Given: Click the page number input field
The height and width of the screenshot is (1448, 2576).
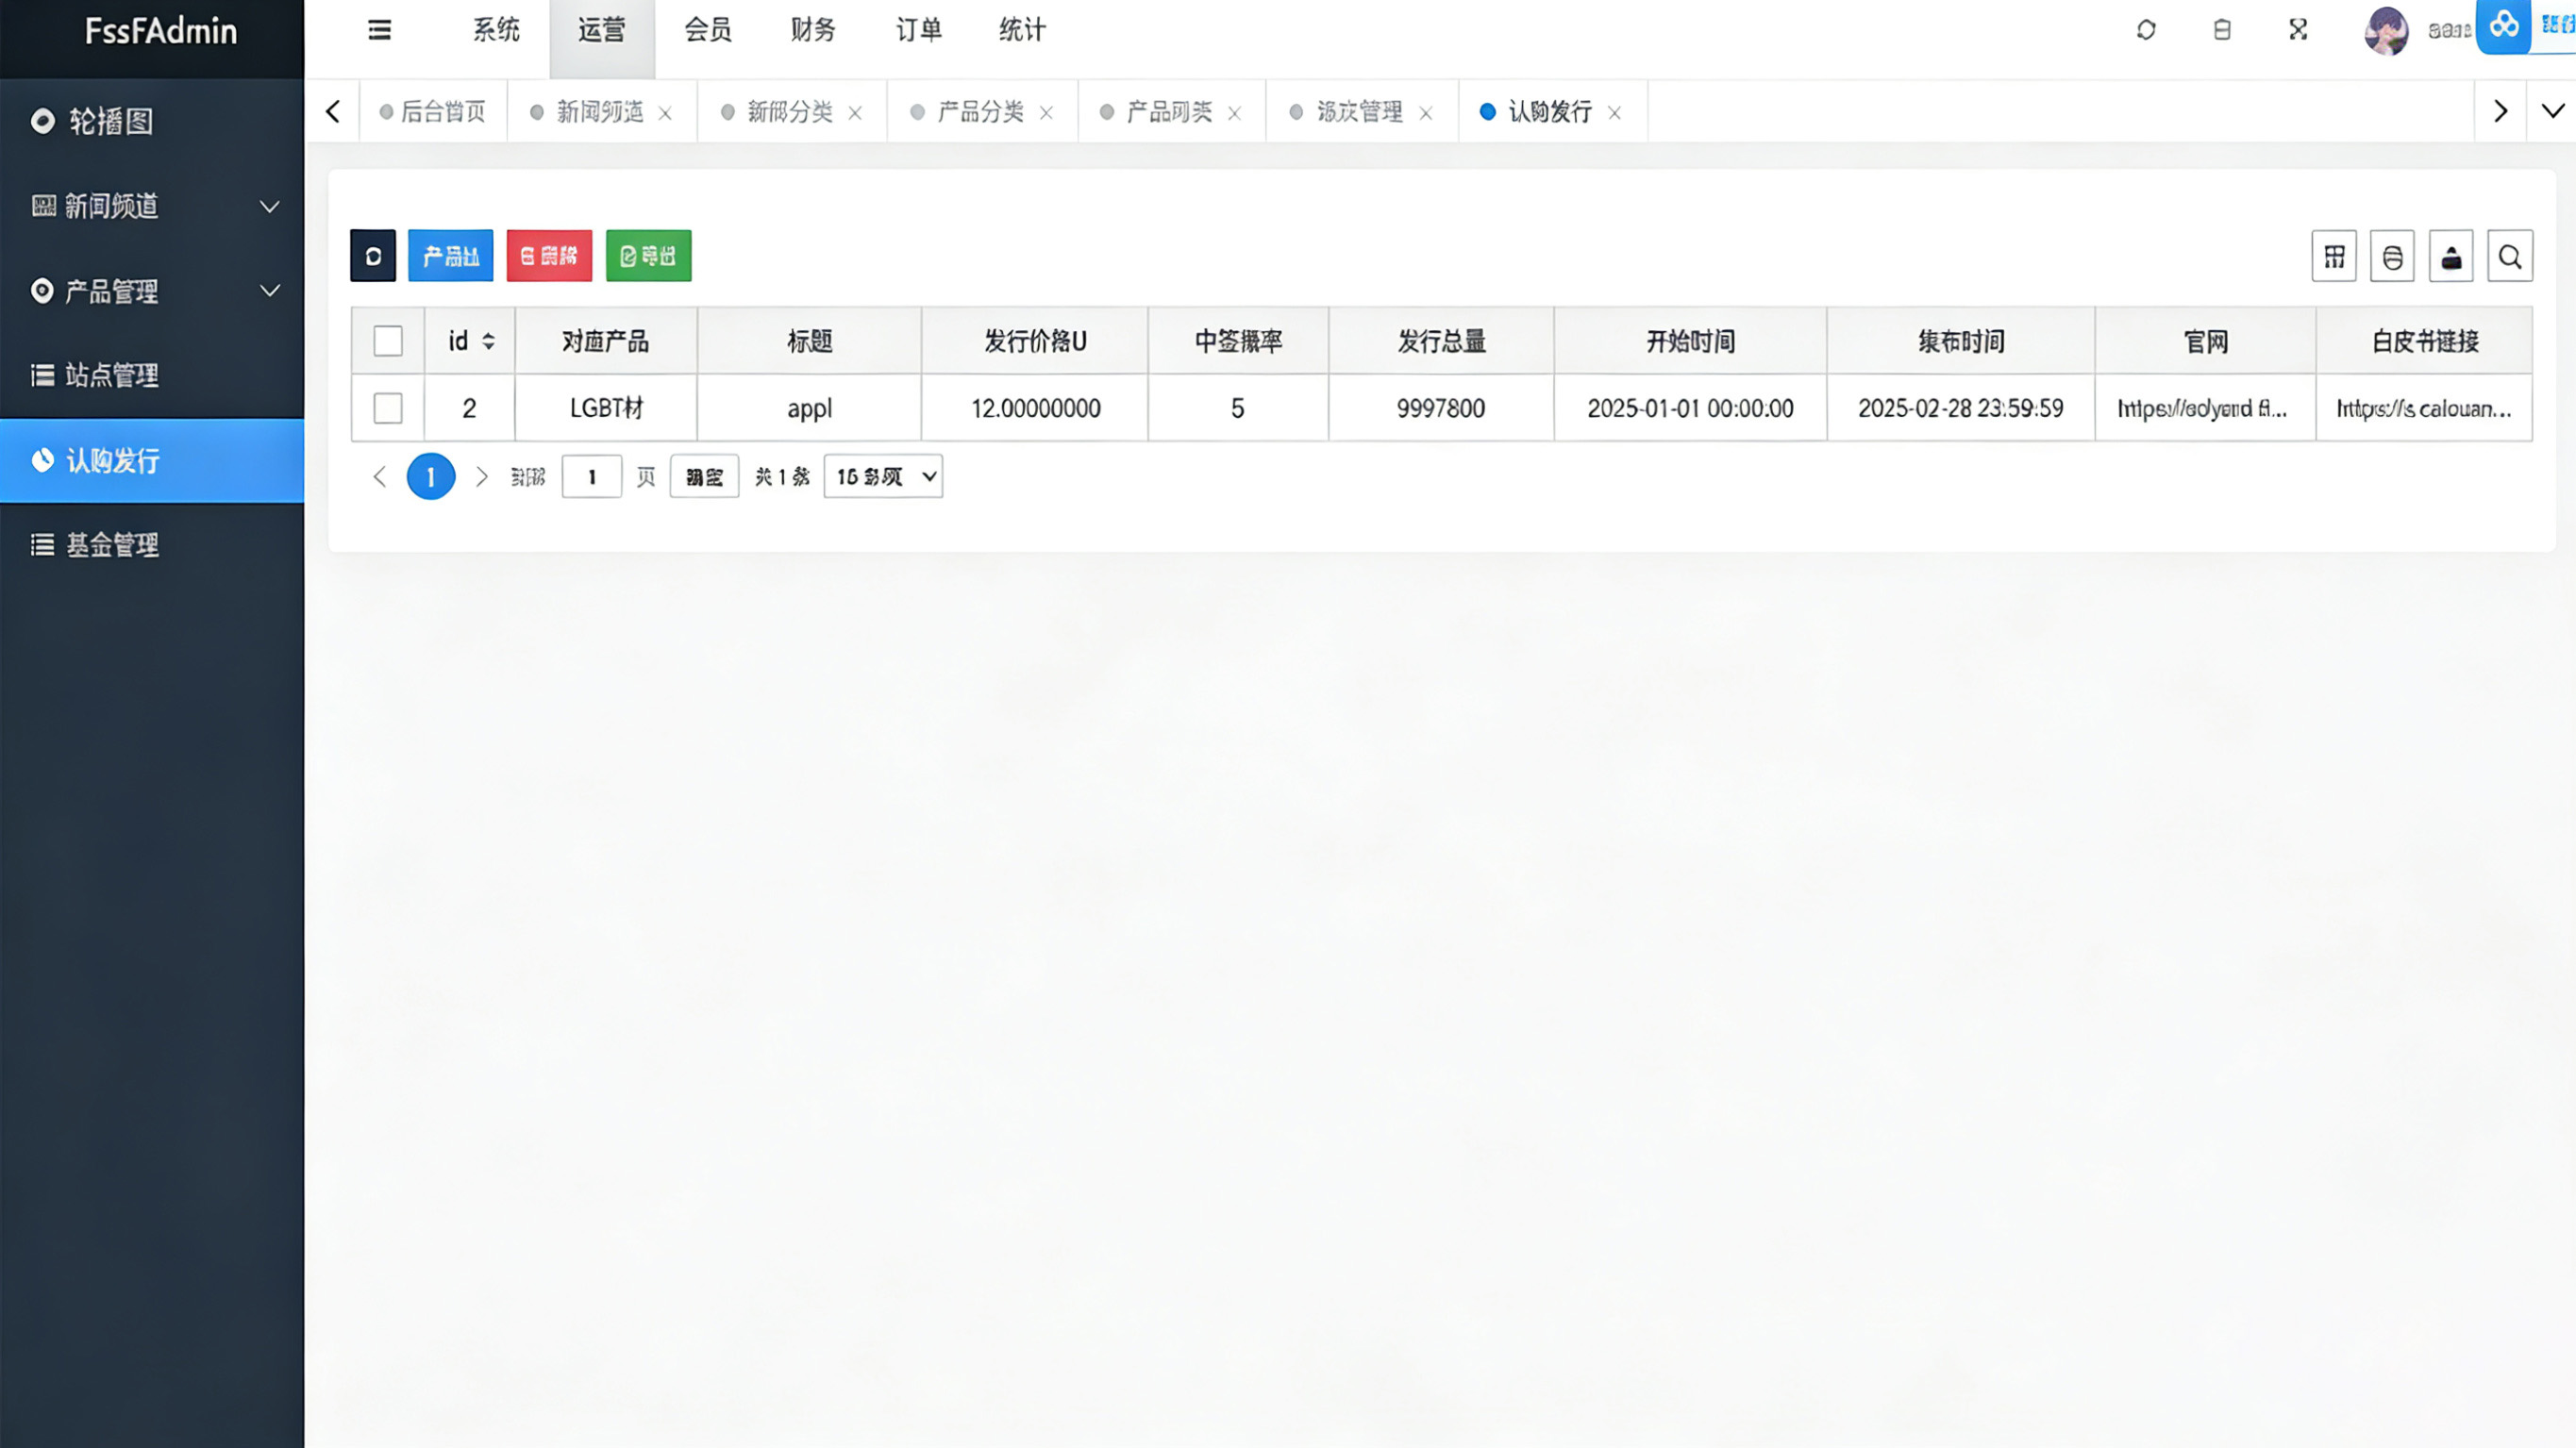Looking at the screenshot, I should coord(591,477).
